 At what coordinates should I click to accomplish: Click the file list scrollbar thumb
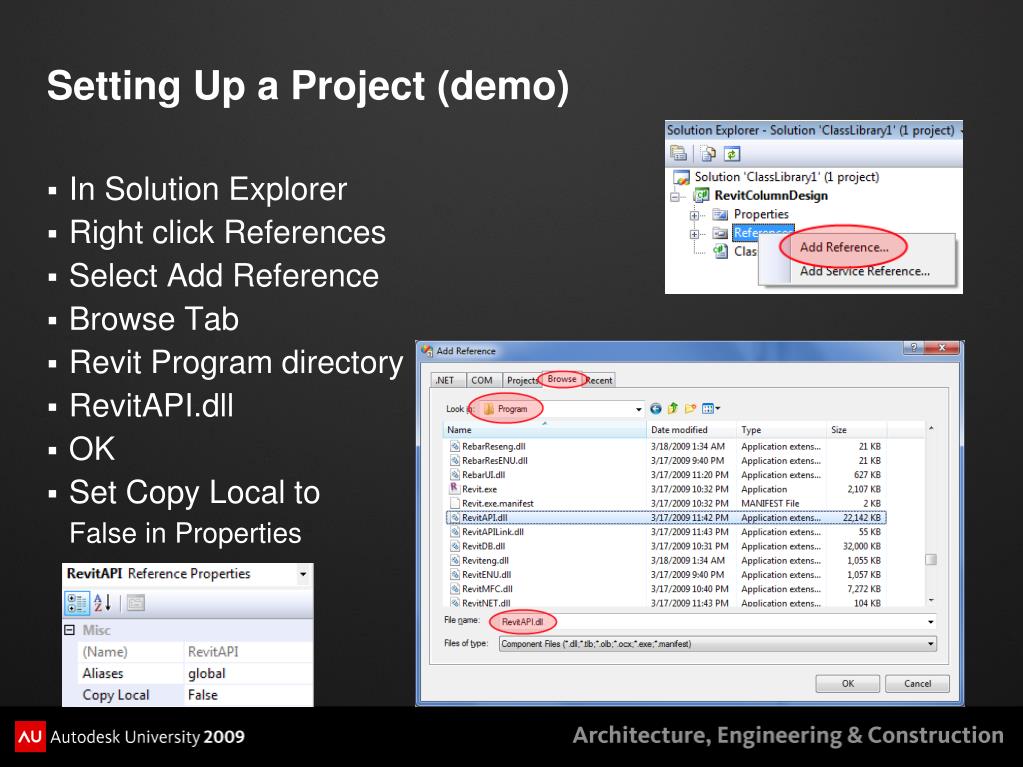931,560
